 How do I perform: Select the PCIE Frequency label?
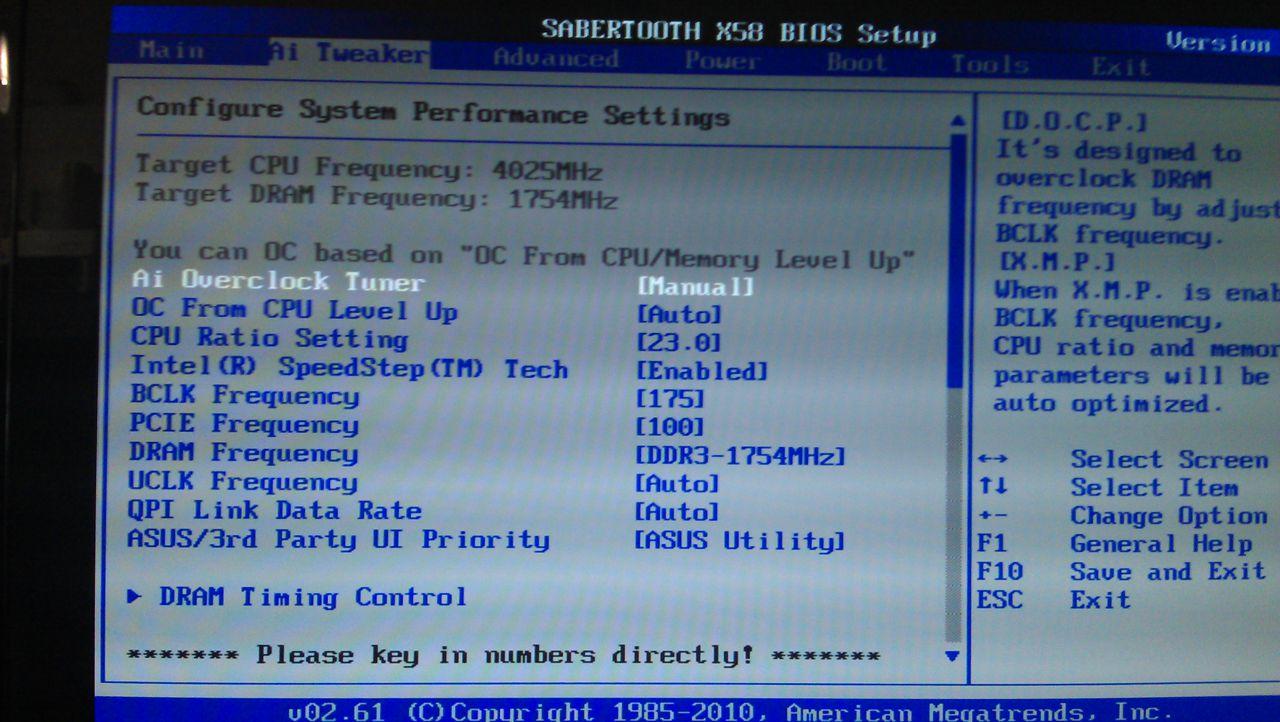[x=244, y=424]
